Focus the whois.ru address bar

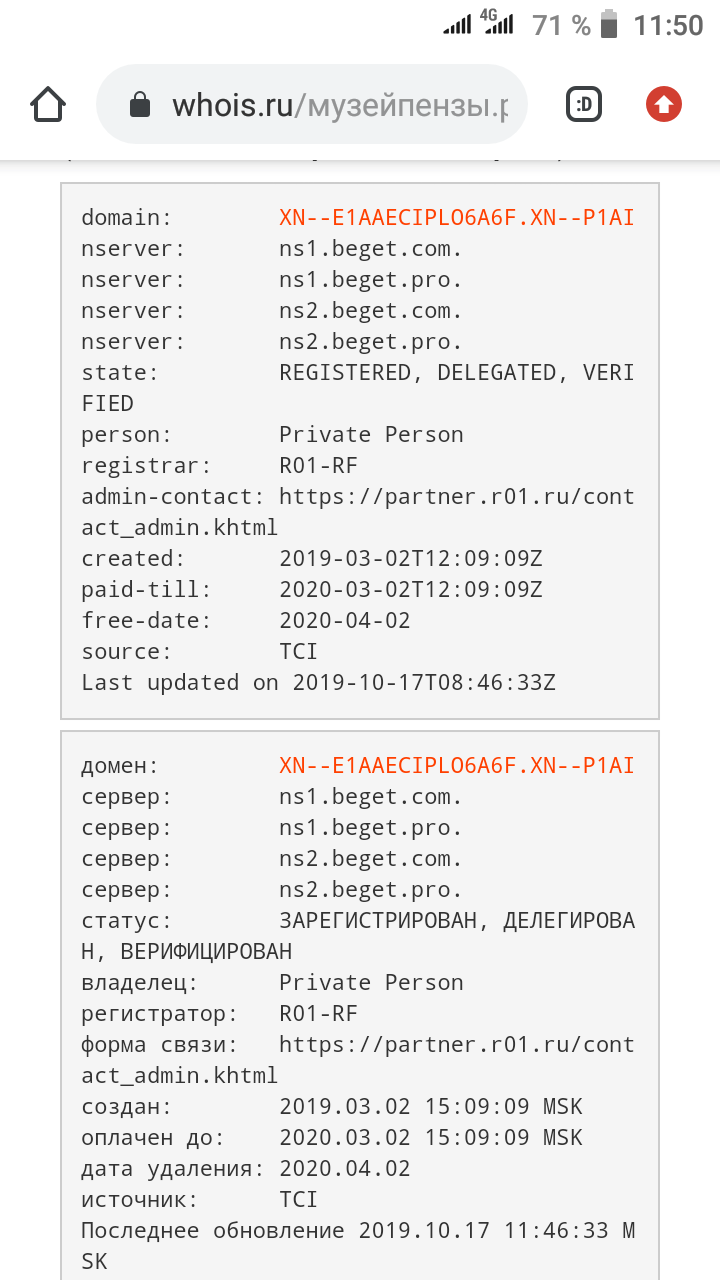pos(311,105)
